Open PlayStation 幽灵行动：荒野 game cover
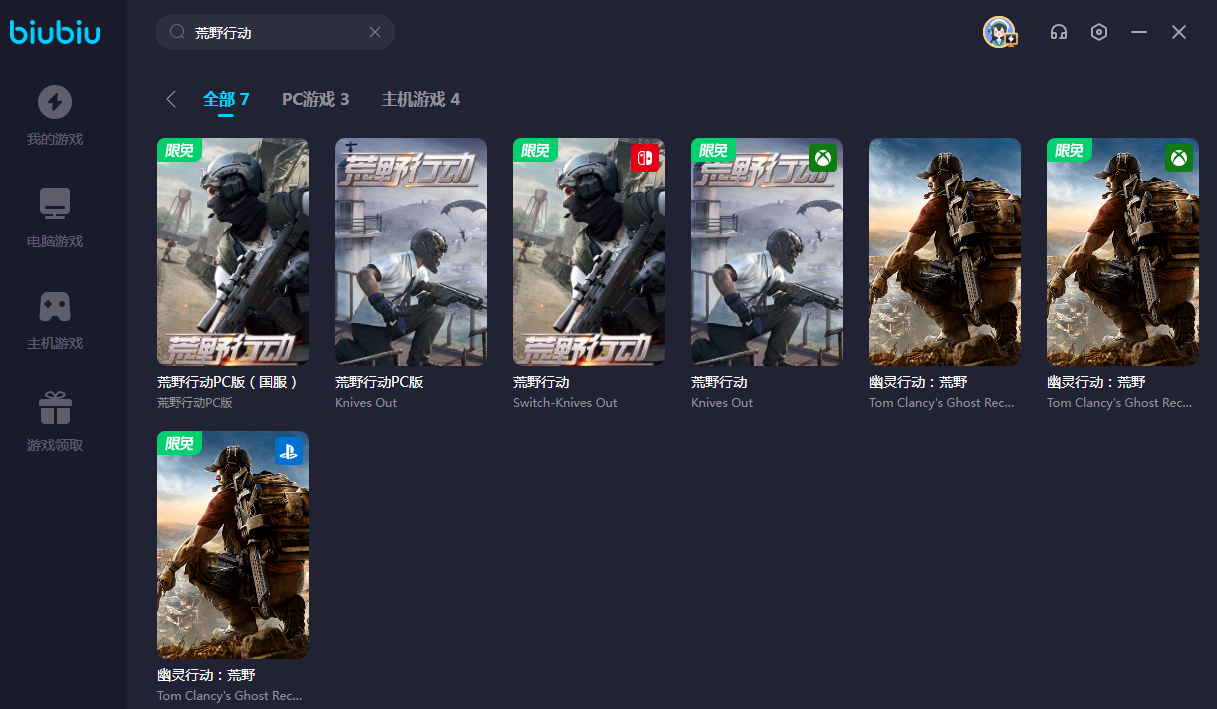 tap(233, 544)
